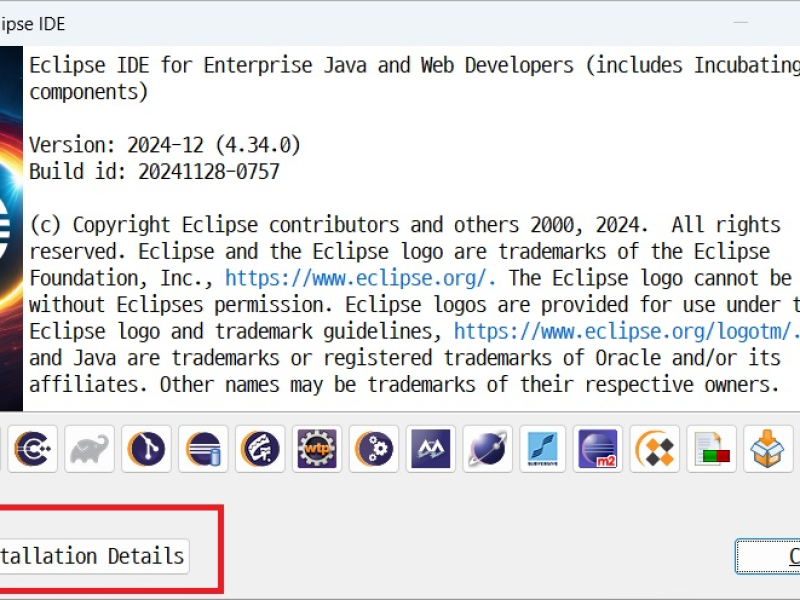Click the 'affiliates. Other names may be trademarks' line

(404, 384)
